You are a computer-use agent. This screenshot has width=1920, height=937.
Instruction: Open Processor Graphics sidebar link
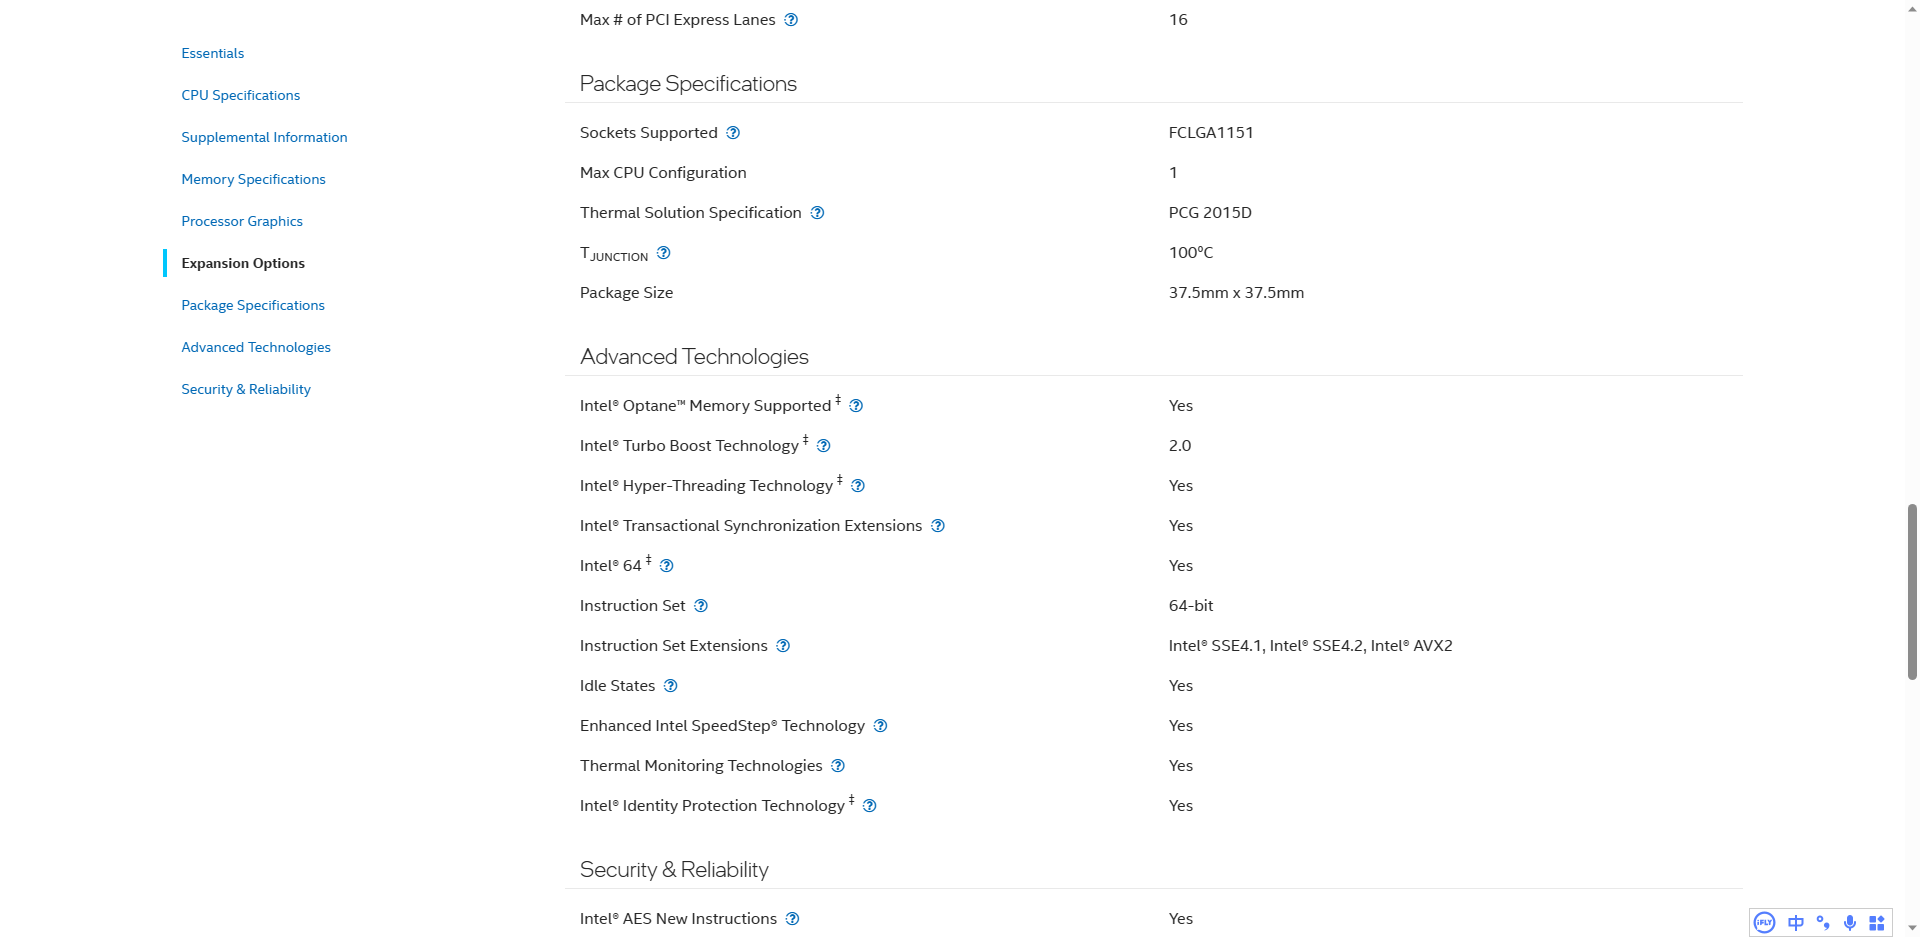coord(242,221)
